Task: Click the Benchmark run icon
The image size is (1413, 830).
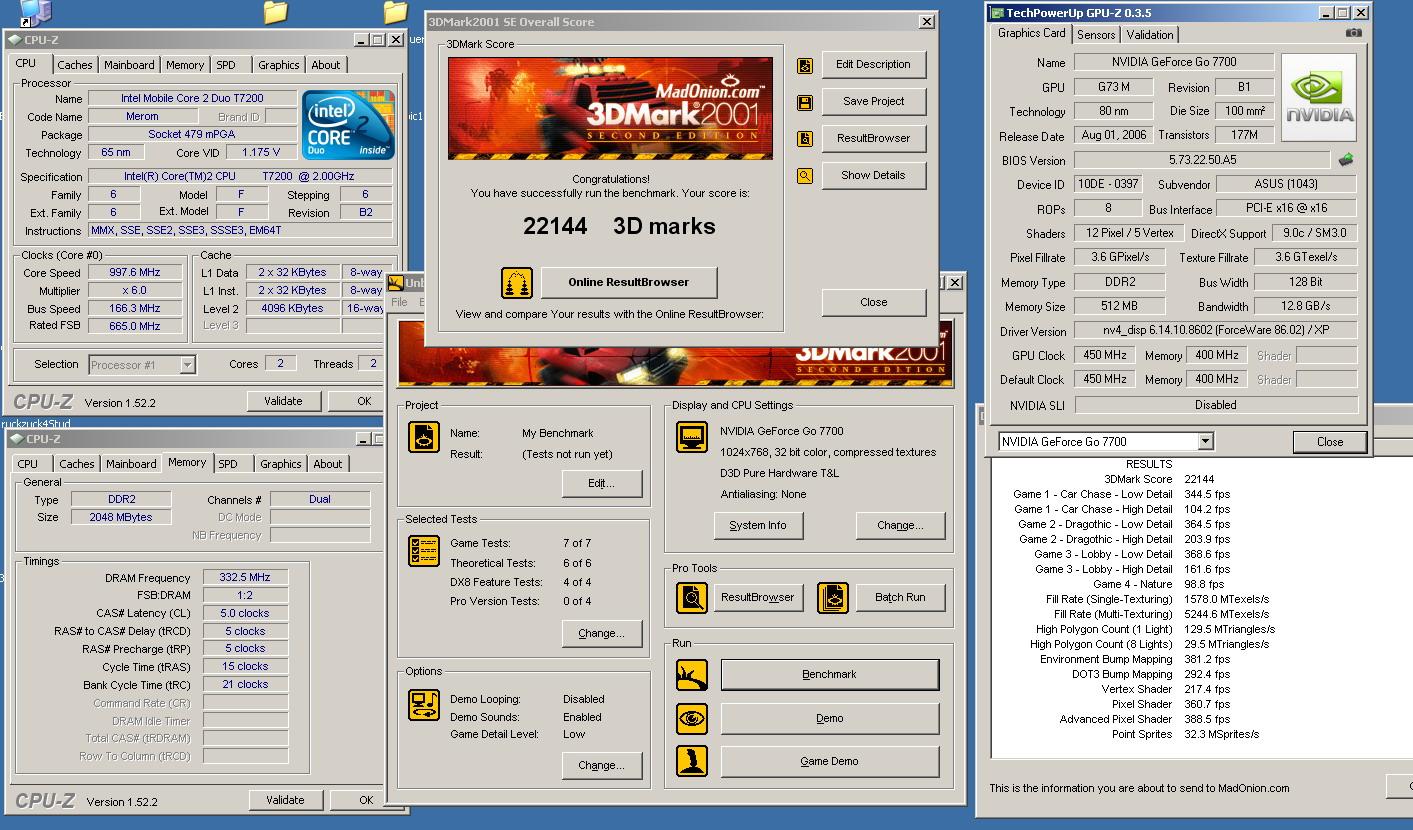Action: click(x=692, y=675)
